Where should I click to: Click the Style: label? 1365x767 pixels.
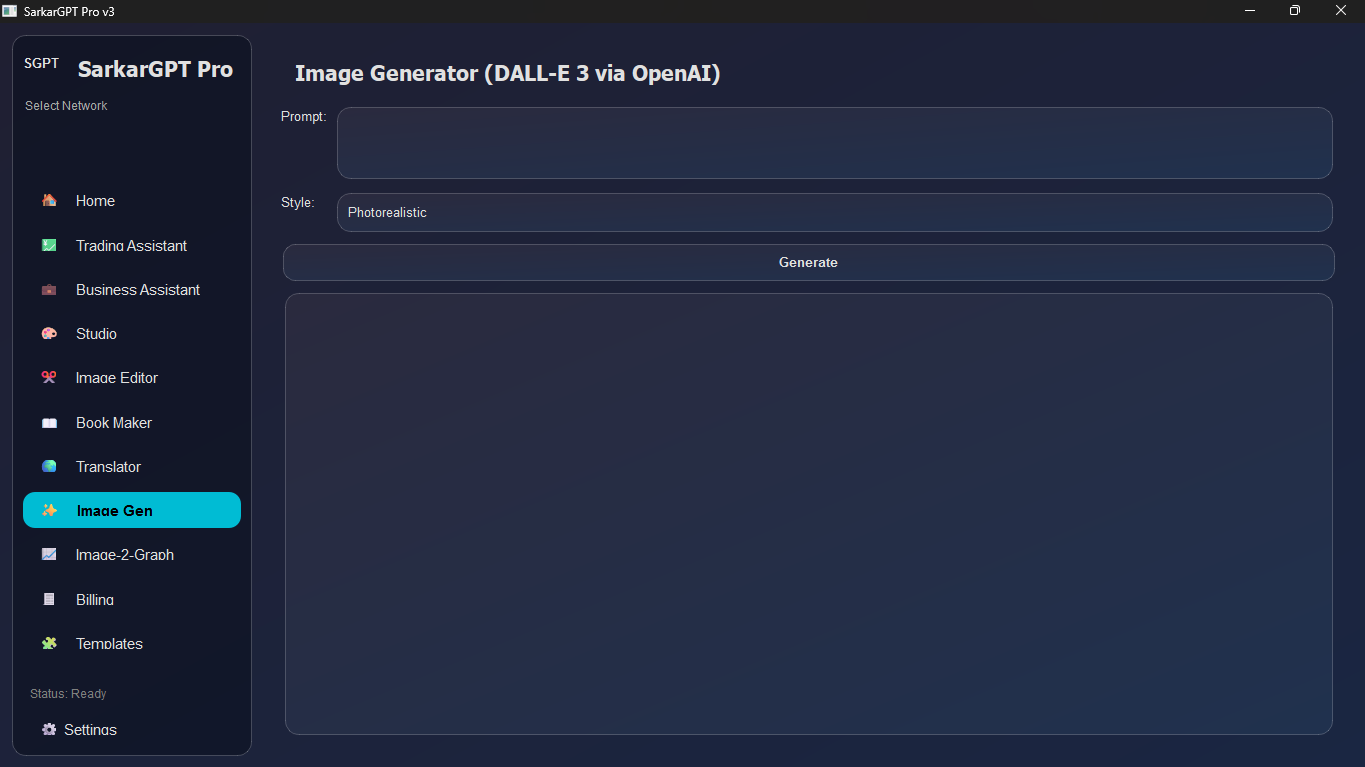click(x=298, y=203)
